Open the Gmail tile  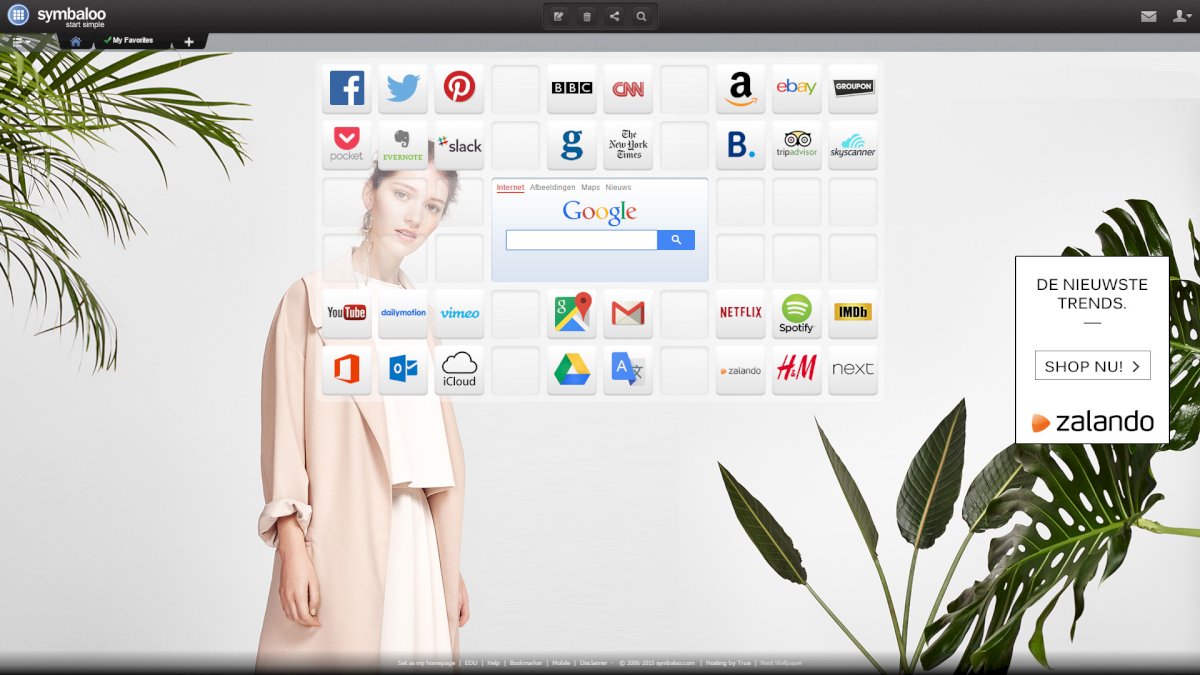[628, 314]
